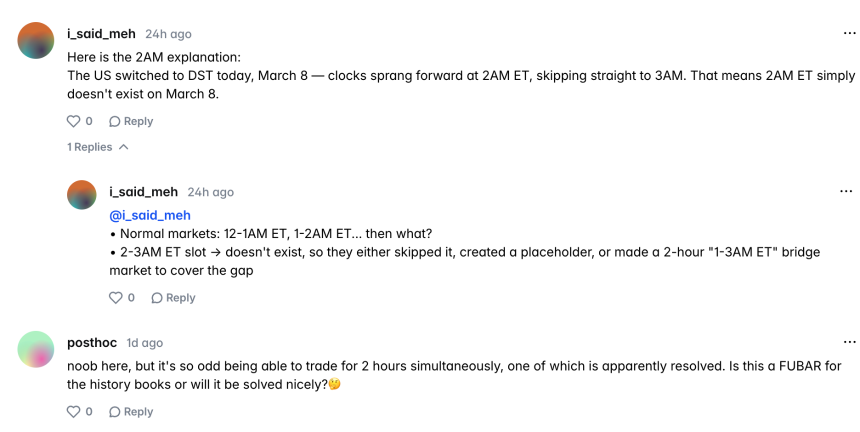
Task: Click the "1d ago" timestamp on posthoc's comment
Action: click(145, 343)
